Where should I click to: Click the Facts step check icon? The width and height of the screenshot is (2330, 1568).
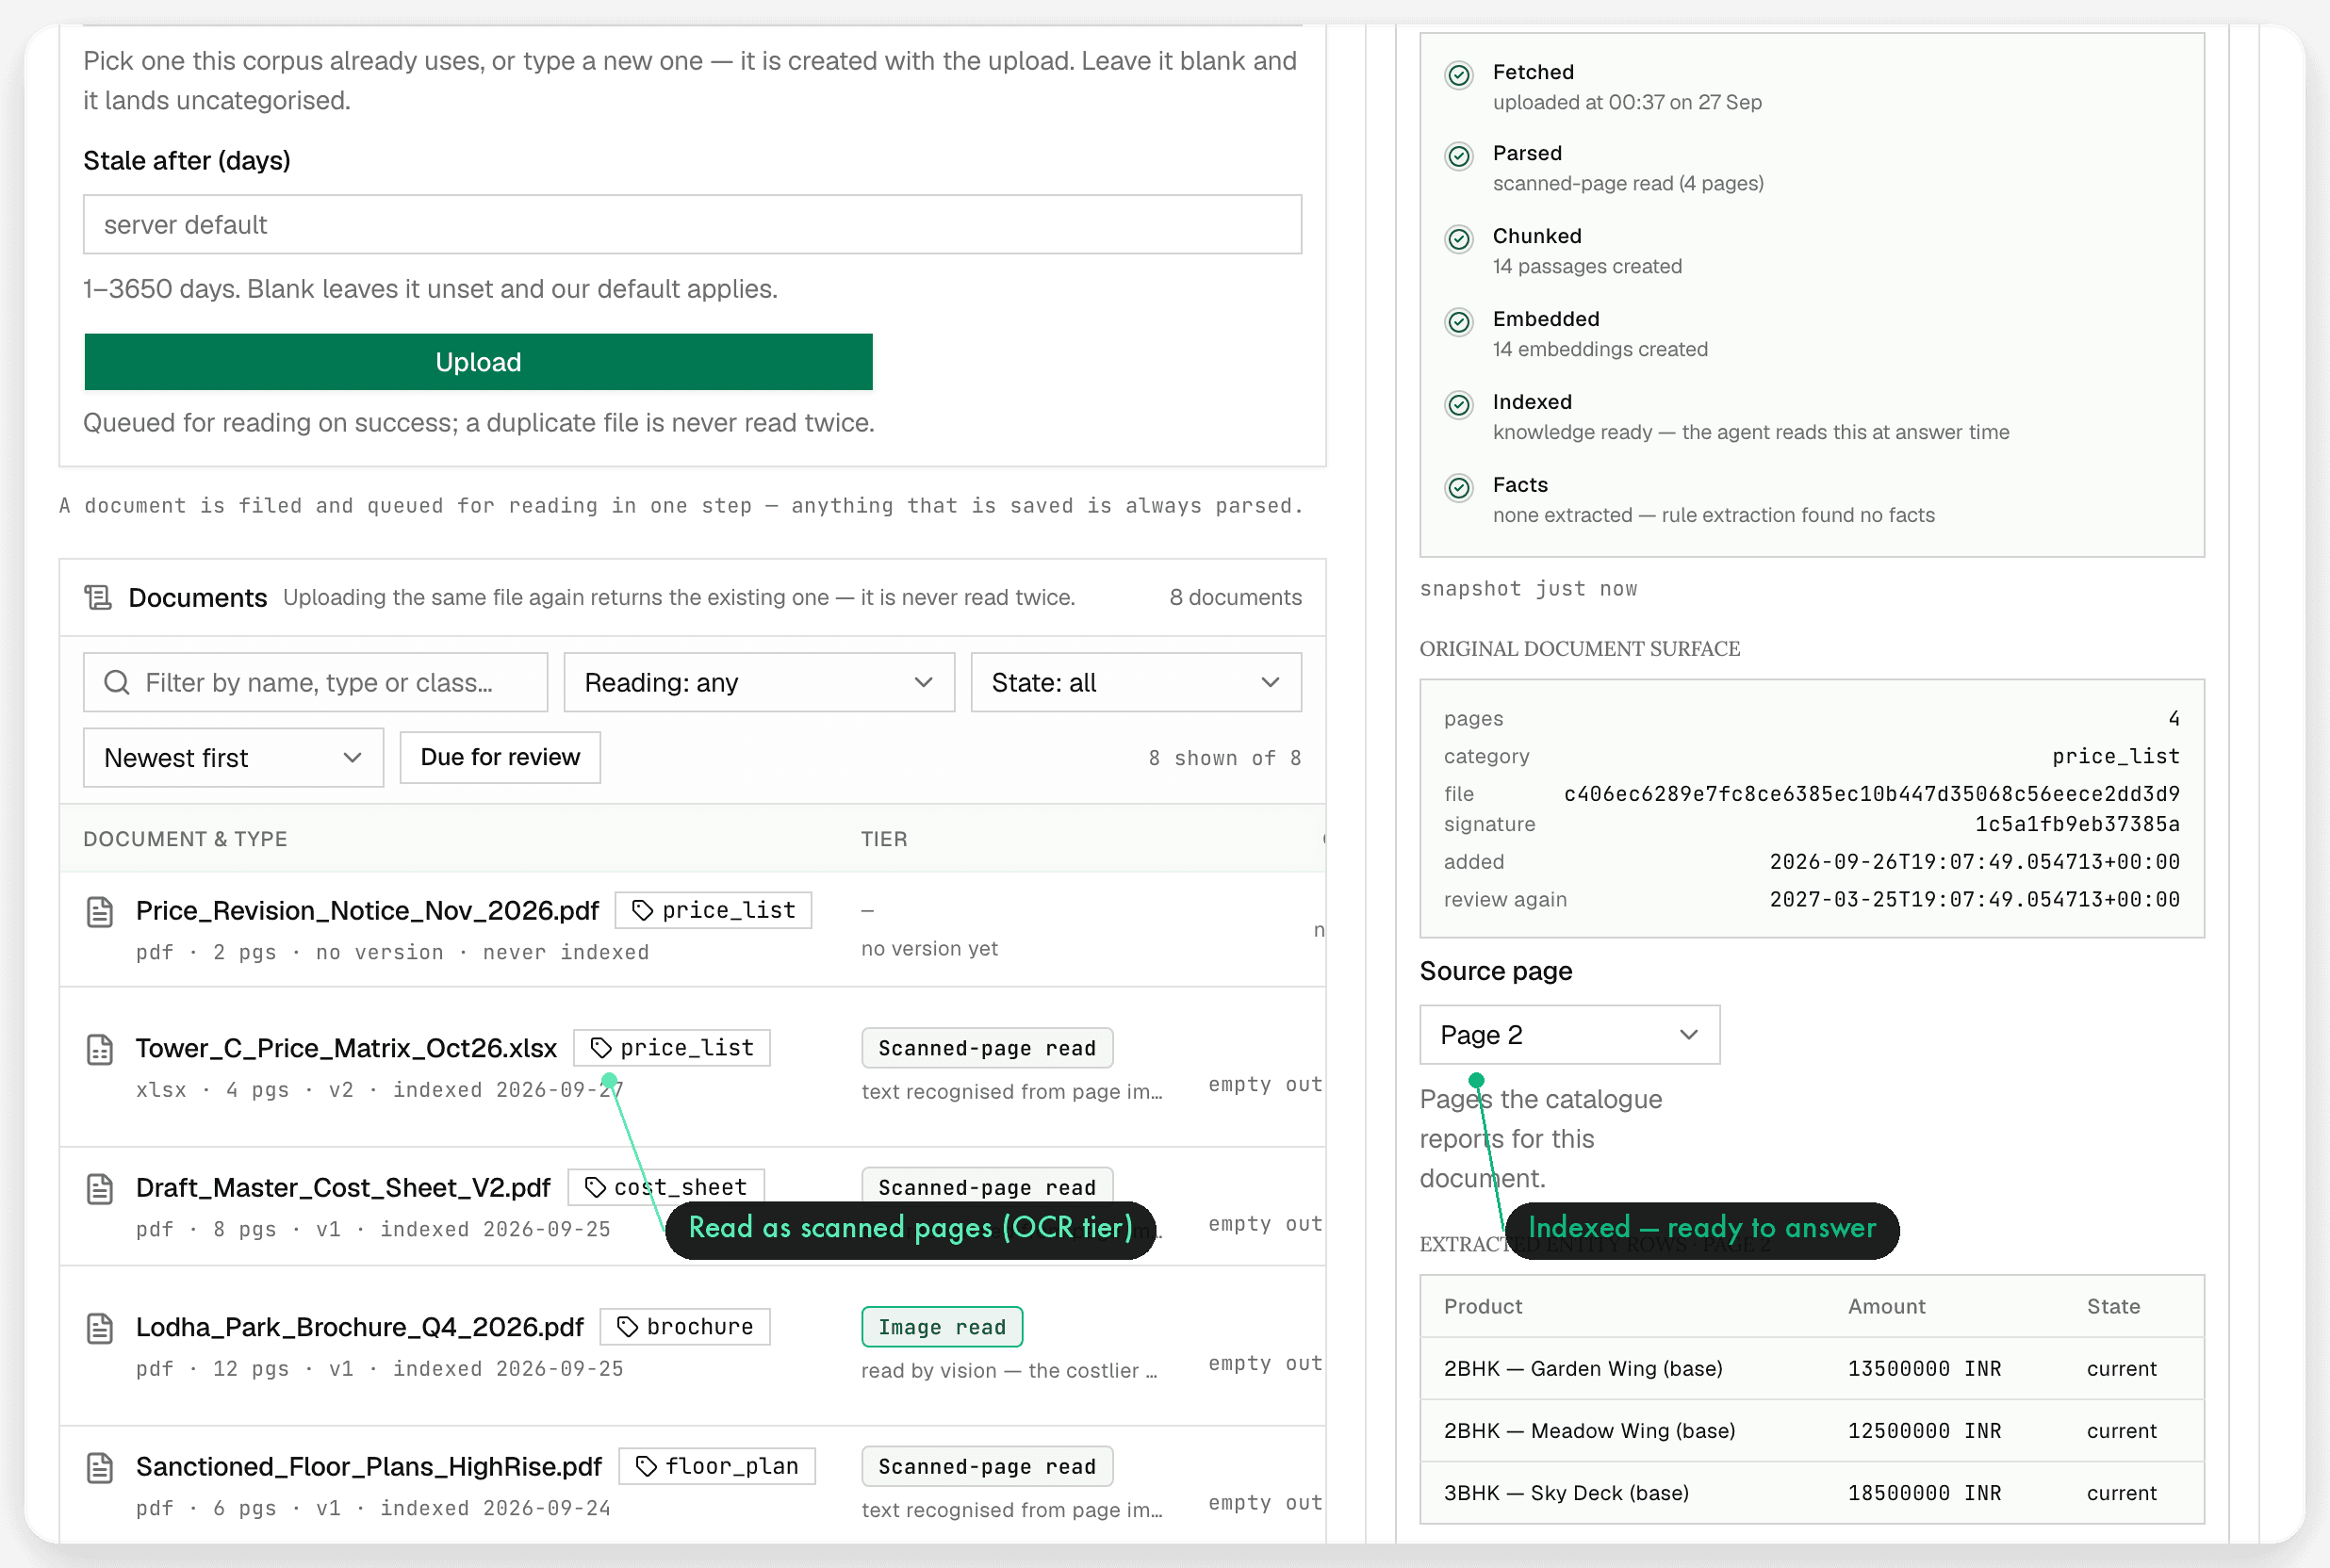[x=1459, y=488]
